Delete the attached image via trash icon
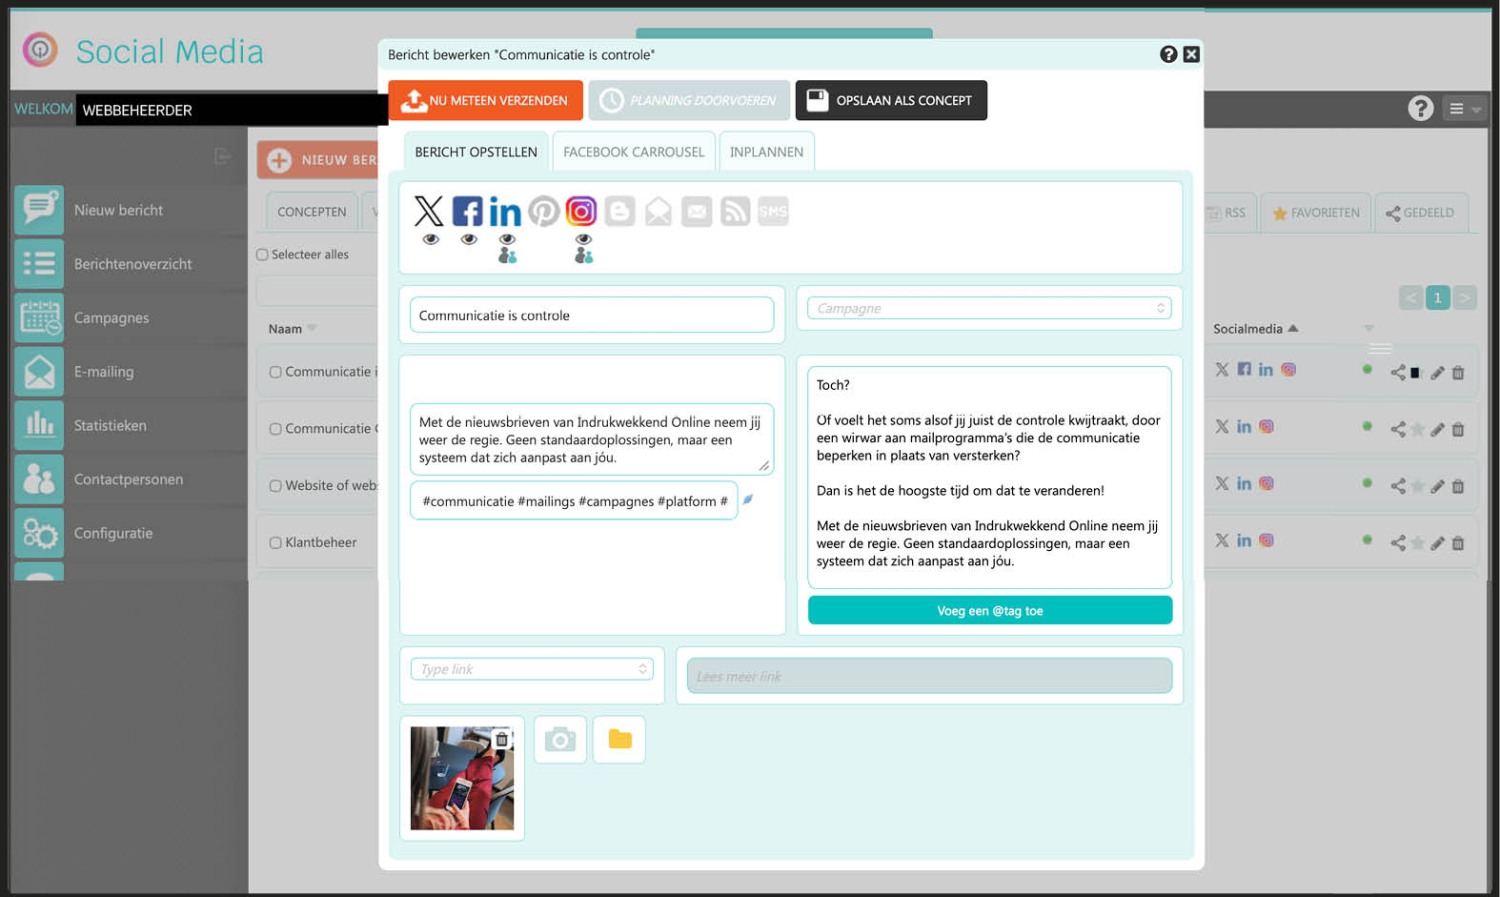 502,739
